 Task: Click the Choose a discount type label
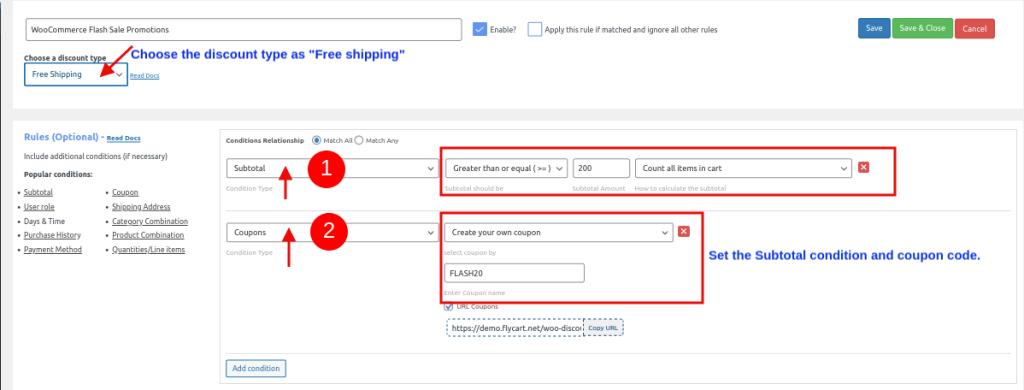pyautogui.click(x=65, y=58)
